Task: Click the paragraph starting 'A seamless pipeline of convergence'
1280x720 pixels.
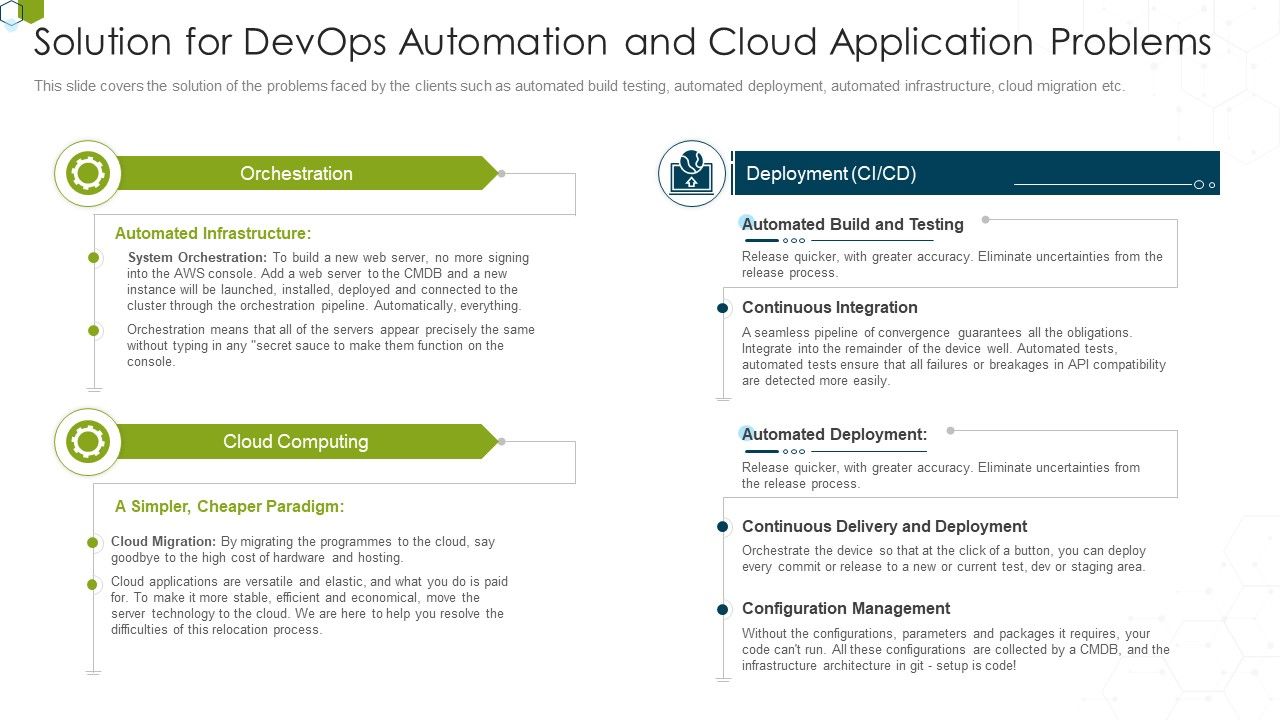Action: tap(954, 357)
